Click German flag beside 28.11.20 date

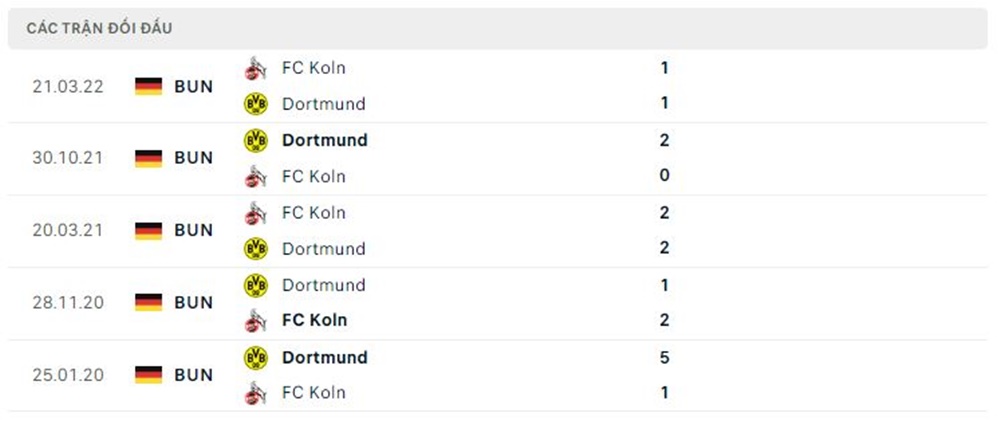point(148,302)
